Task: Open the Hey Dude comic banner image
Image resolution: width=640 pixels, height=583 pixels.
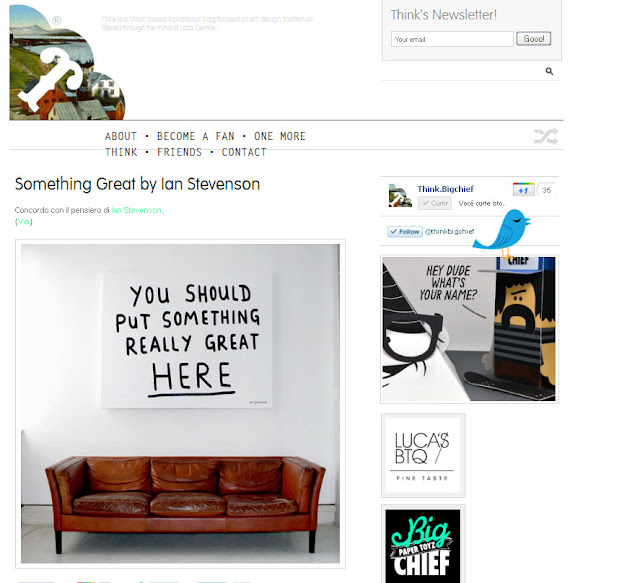Action: (x=469, y=329)
